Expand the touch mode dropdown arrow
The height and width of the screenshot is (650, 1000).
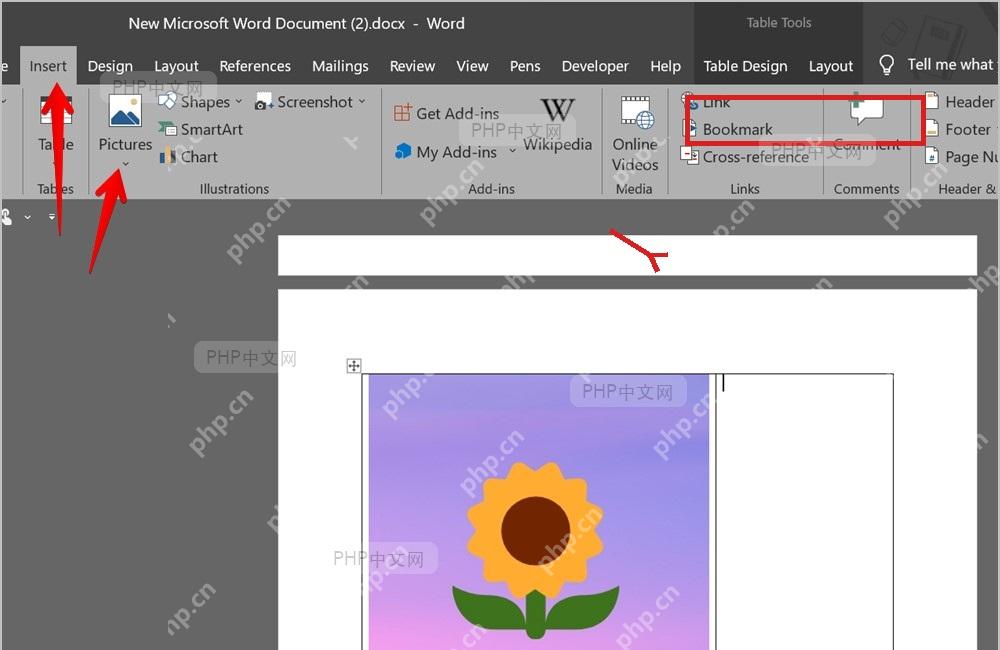[x=28, y=218]
